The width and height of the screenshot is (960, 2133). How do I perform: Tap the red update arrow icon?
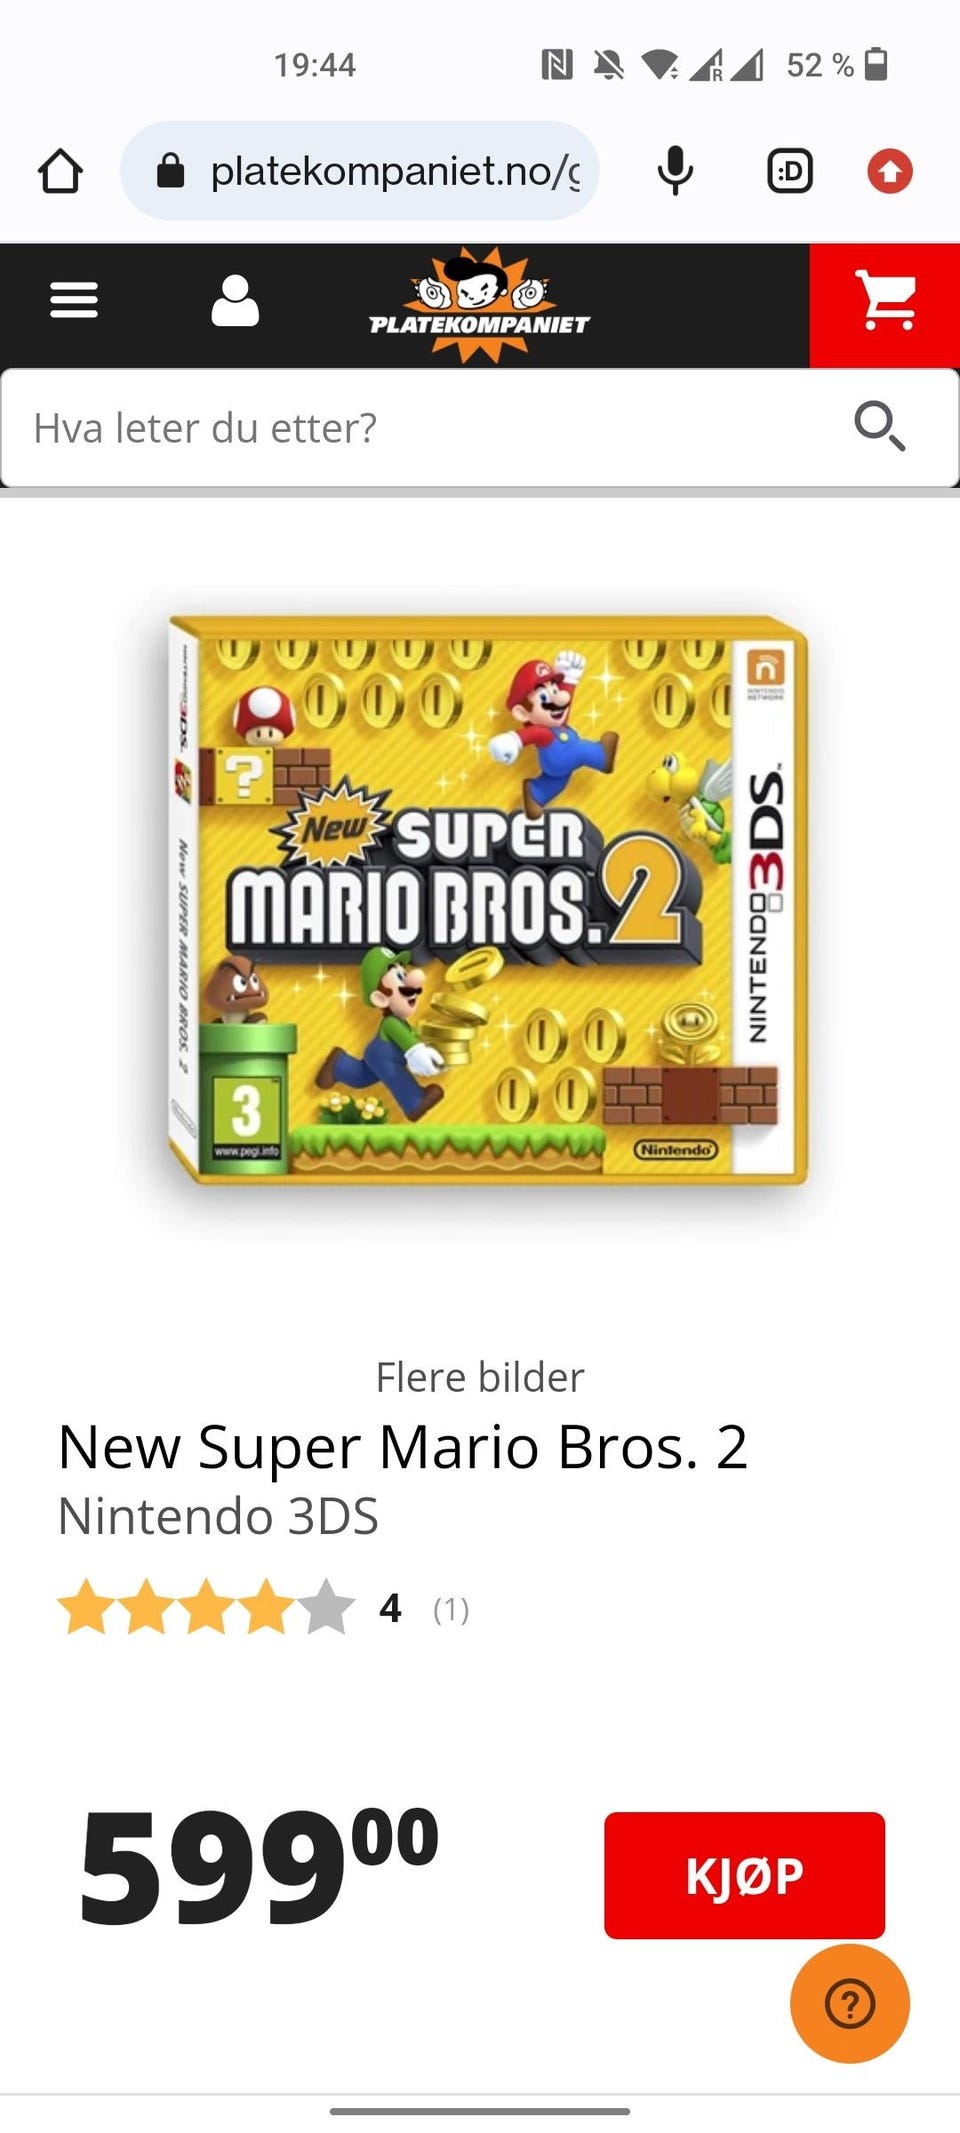pos(889,171)
